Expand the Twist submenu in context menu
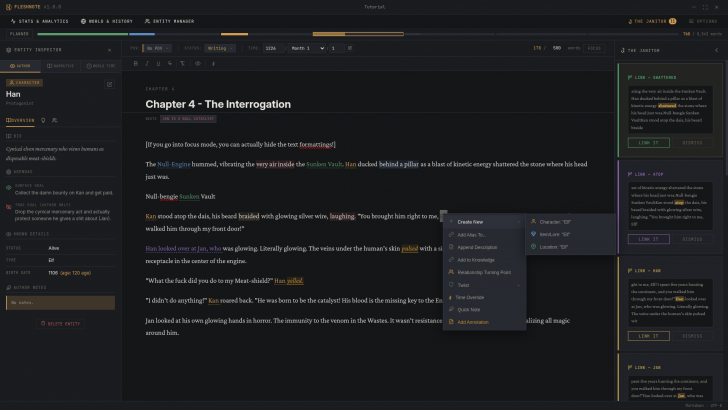Screen dimensions: 728x410 click(x=484, y=285)
